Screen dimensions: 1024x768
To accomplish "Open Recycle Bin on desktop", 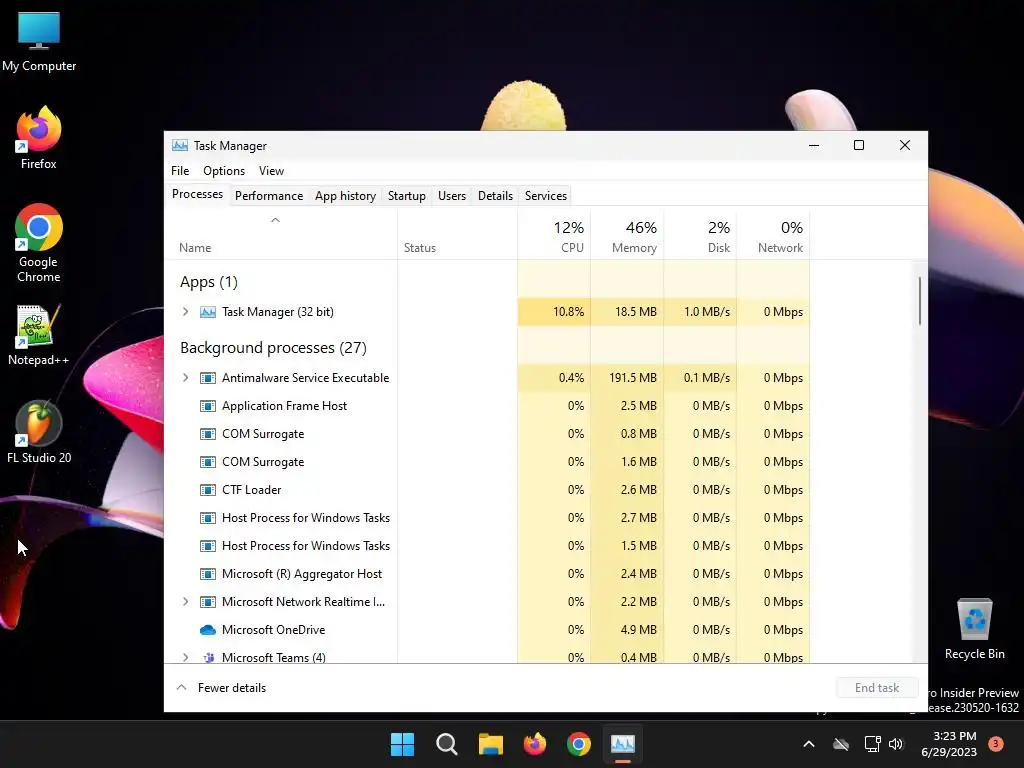I will pyautogui.click(x=974, y=629).
